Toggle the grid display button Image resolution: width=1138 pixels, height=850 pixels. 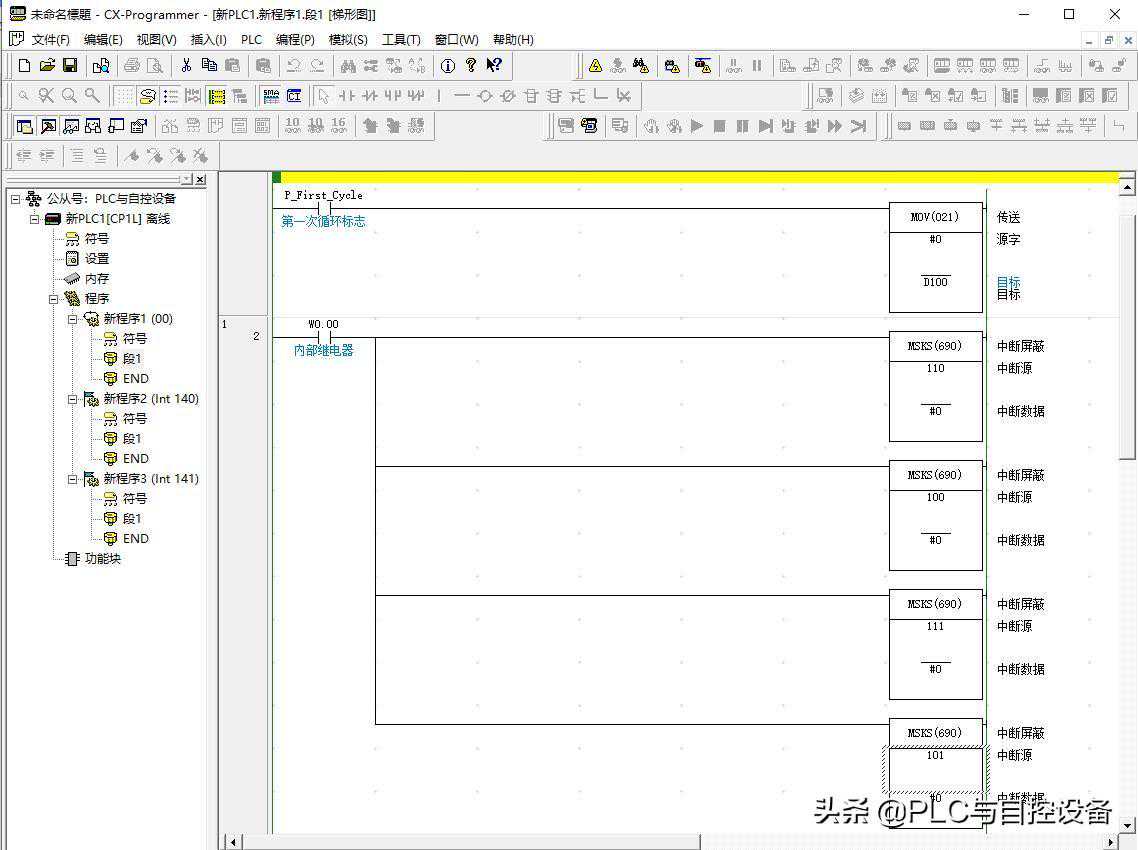click(124, 96)
